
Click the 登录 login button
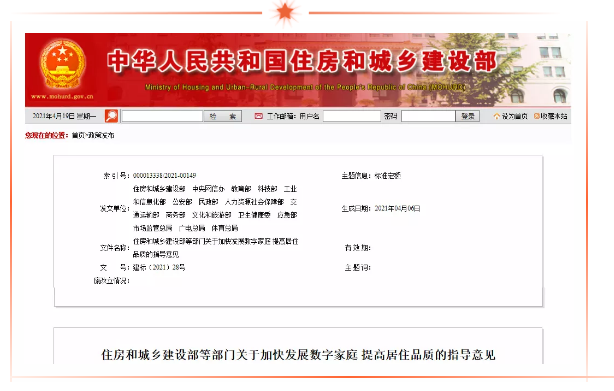(468, 116)
